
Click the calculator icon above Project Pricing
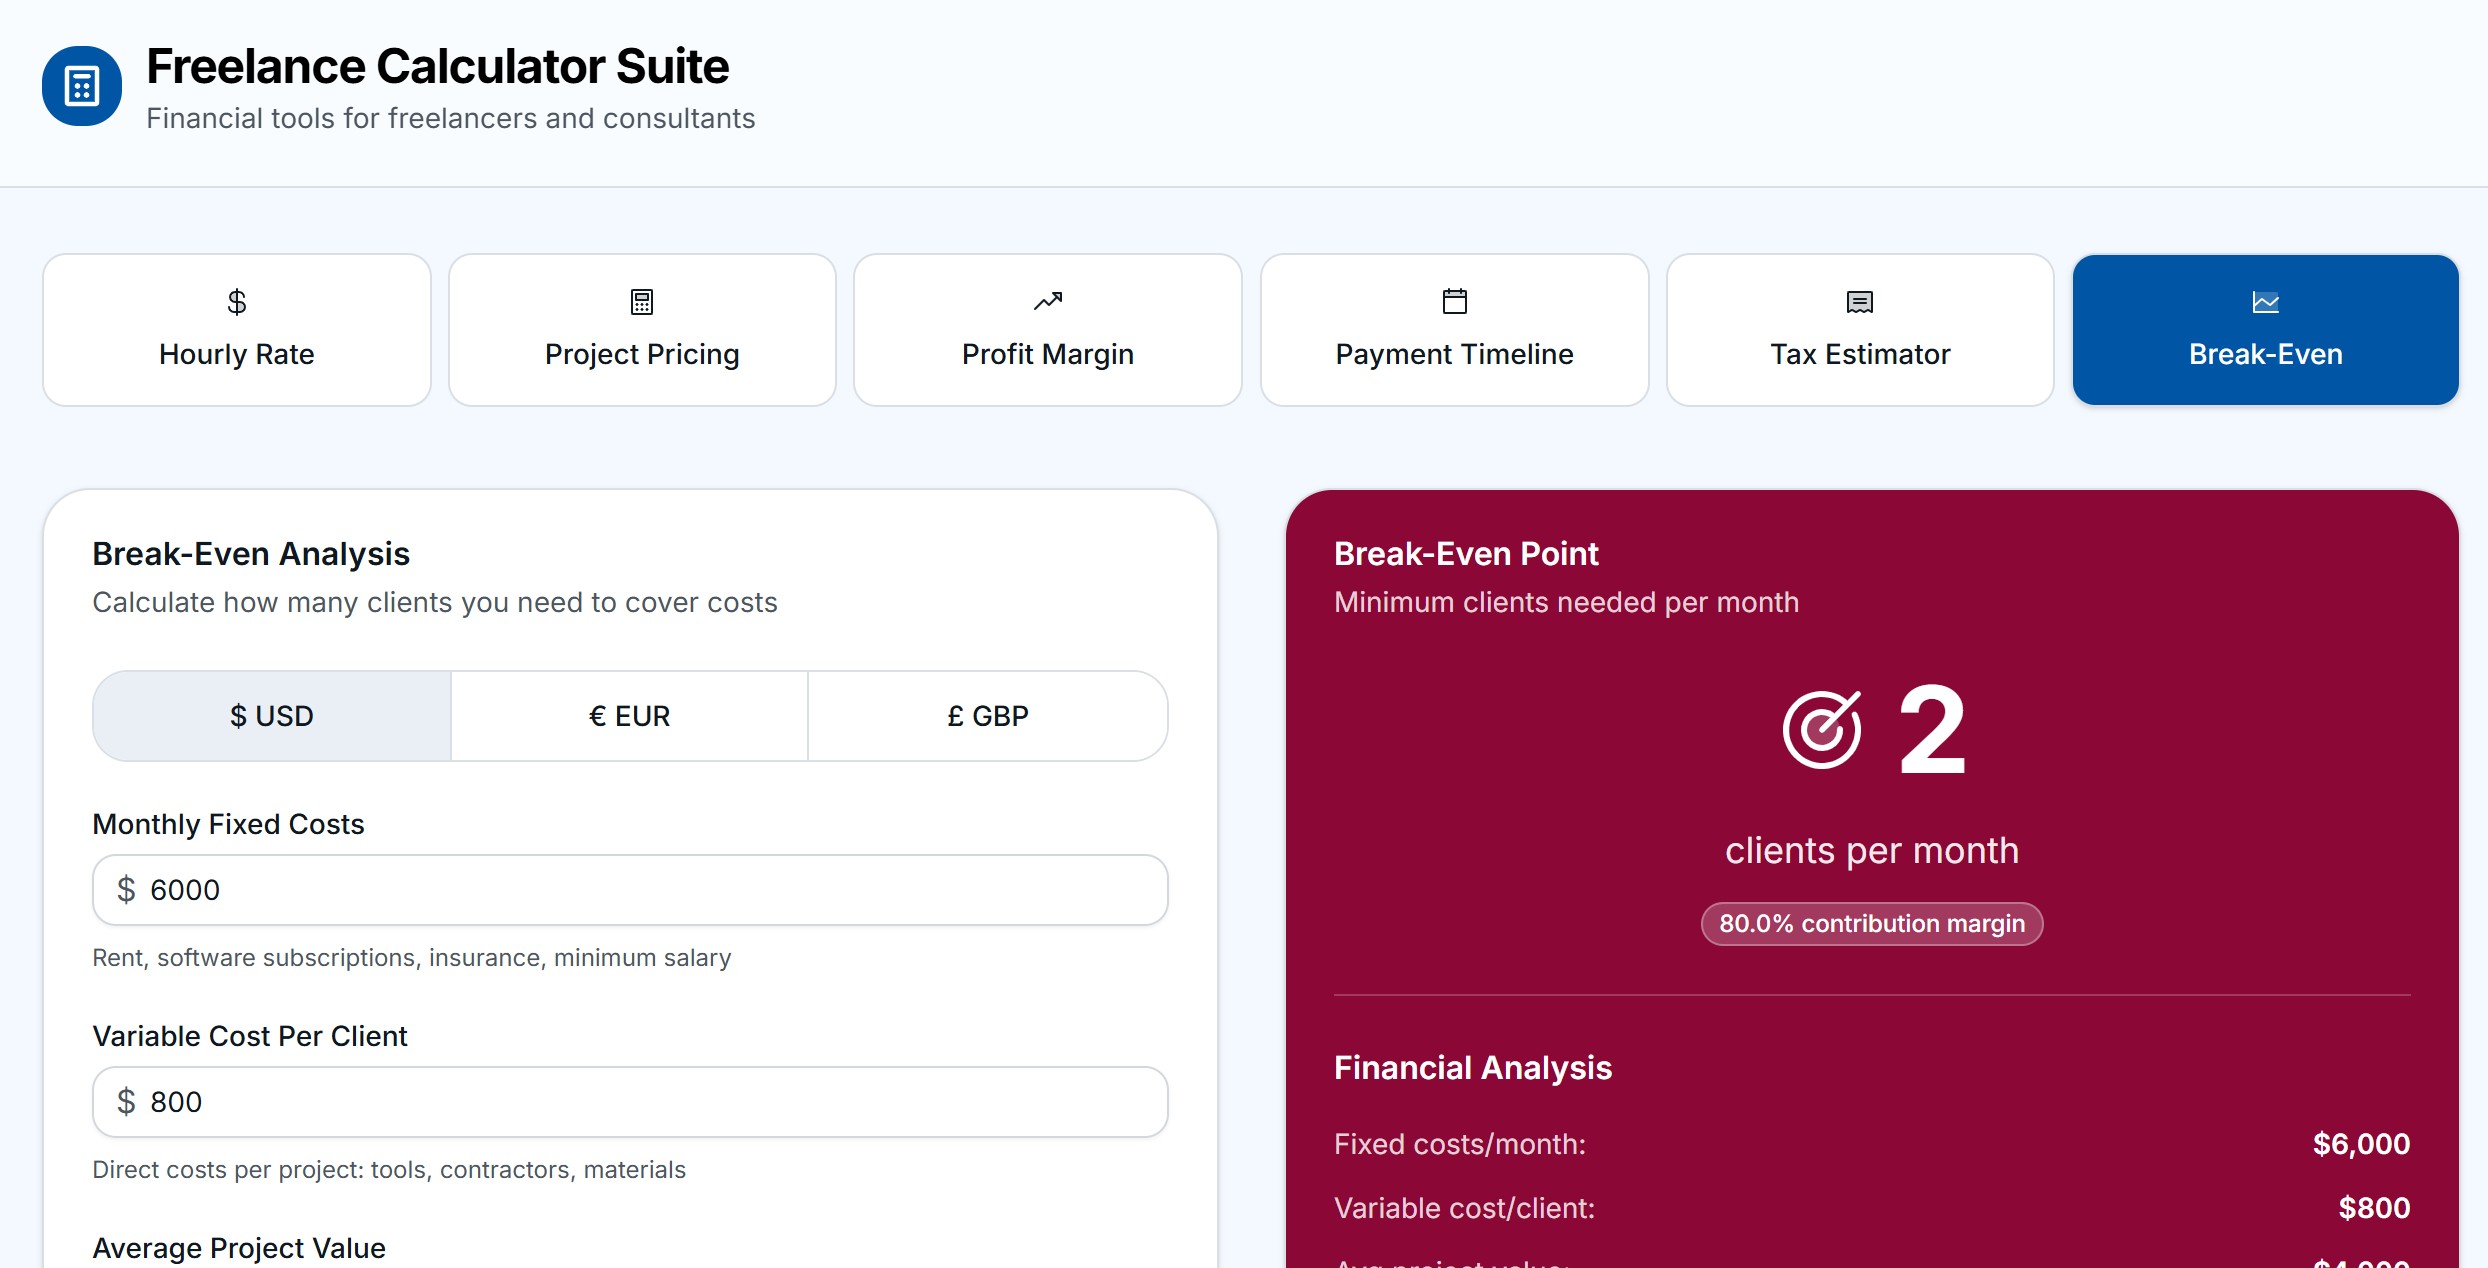tap(642, 301)
